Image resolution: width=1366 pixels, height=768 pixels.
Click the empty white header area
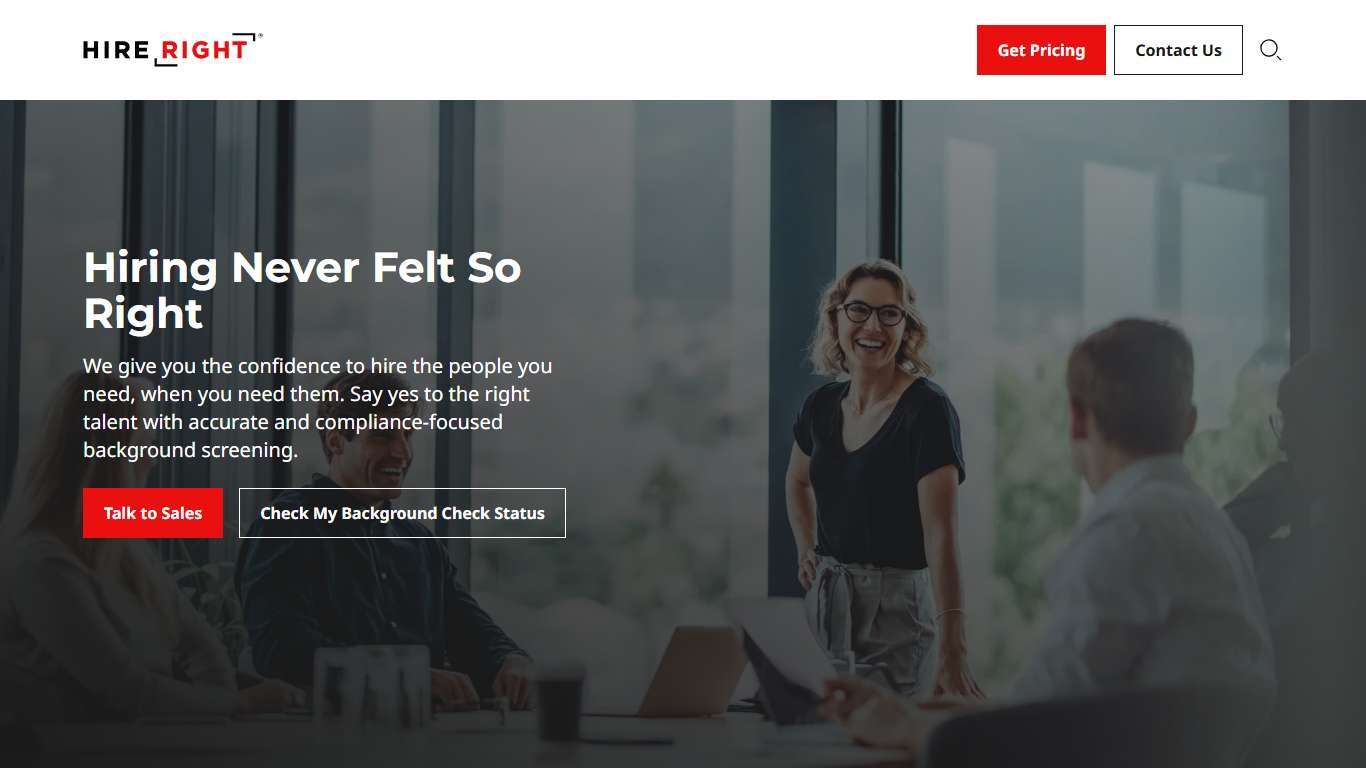coord(620,50)
